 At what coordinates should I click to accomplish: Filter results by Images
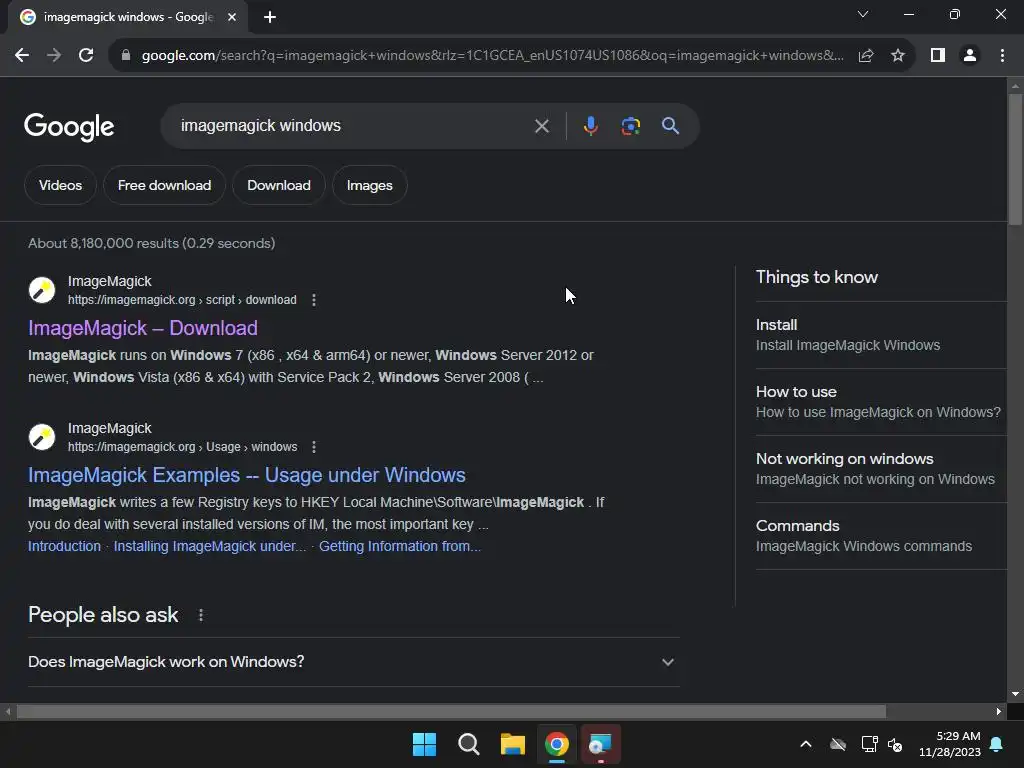click(x=369, y=185)
